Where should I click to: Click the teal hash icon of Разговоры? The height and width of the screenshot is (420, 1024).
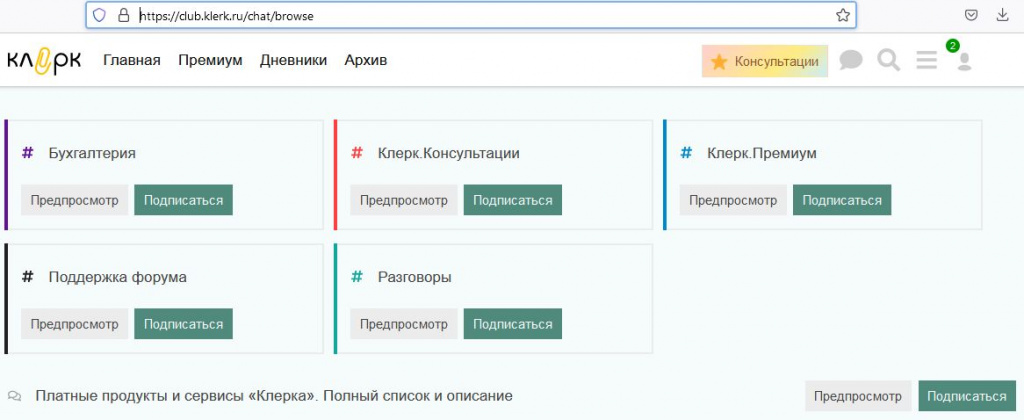pos(357,277)
